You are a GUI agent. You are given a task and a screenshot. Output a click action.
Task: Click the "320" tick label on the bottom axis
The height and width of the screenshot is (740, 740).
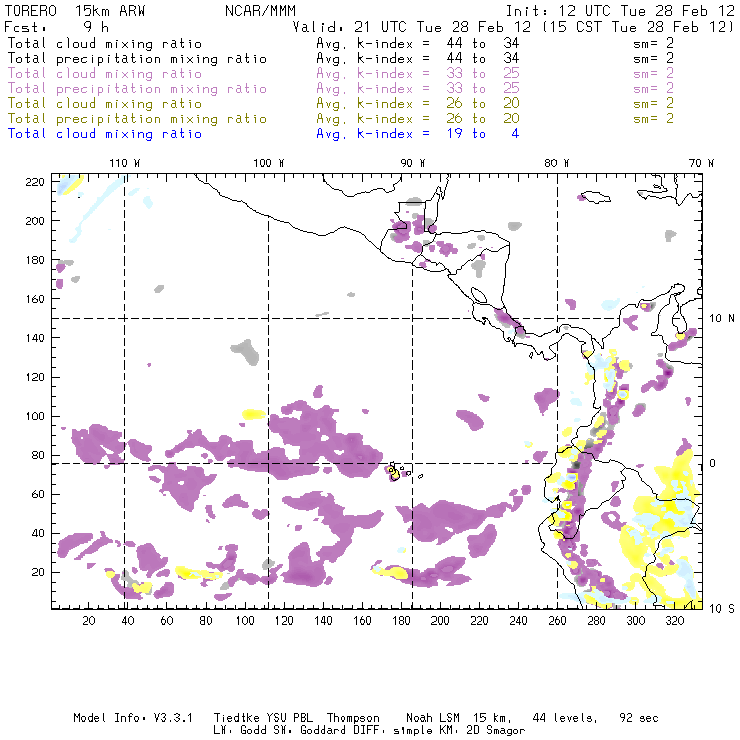coord(674,621)
